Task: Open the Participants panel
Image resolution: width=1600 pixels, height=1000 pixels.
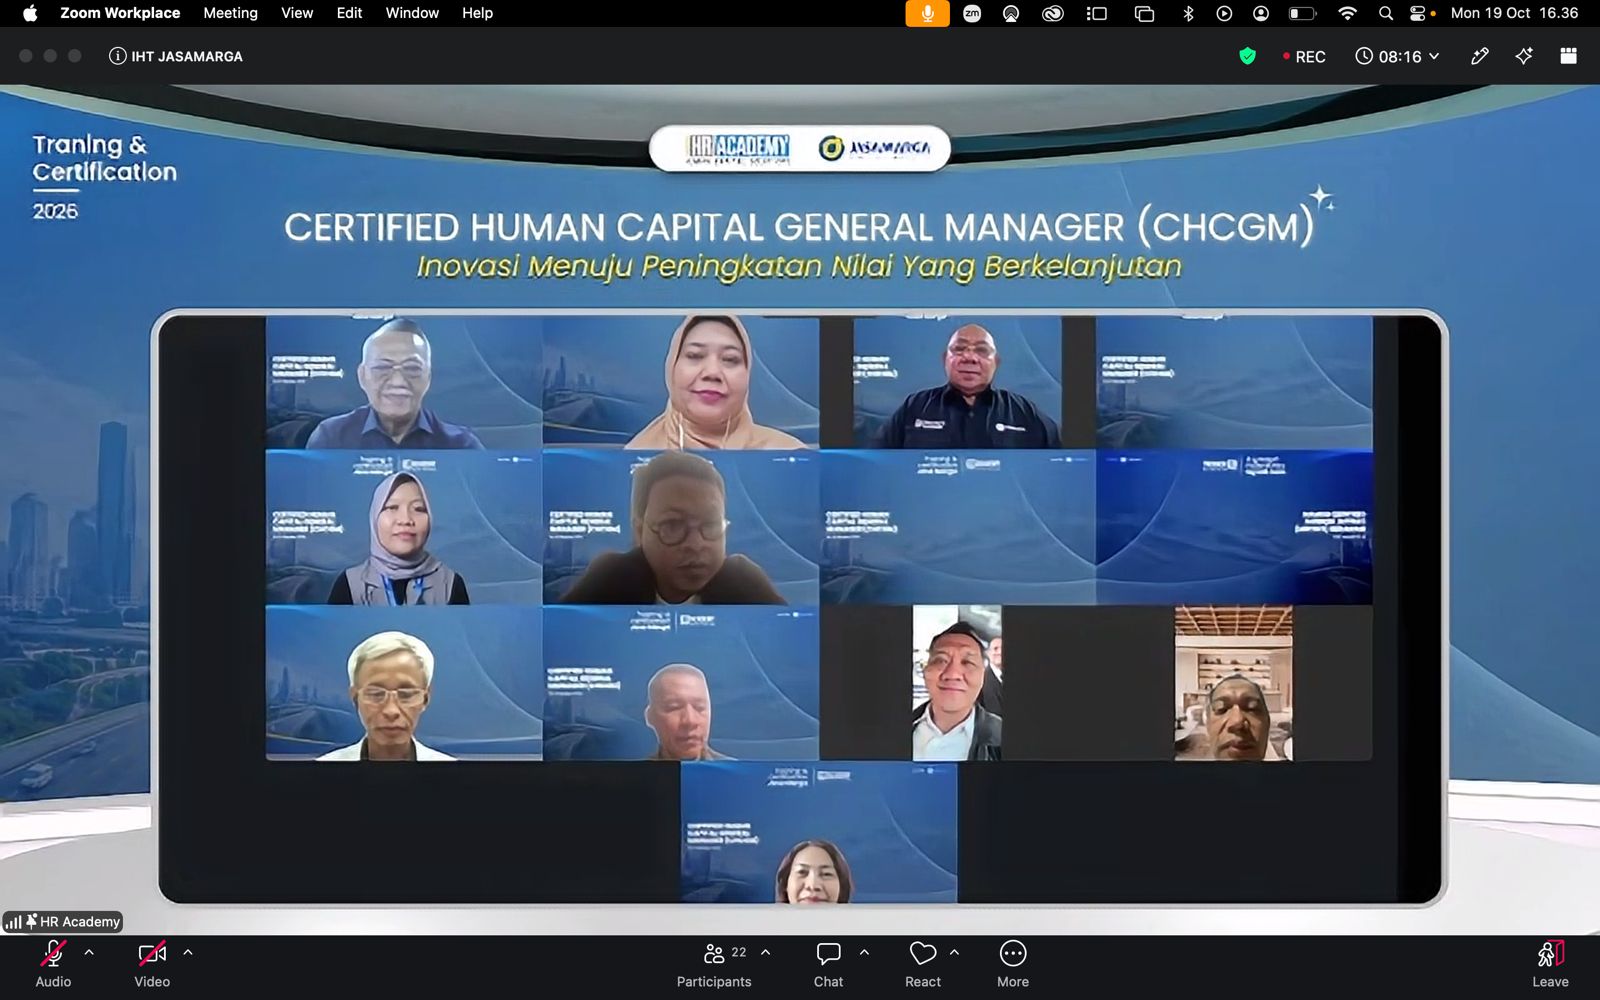Action: [x=714, y=964]
